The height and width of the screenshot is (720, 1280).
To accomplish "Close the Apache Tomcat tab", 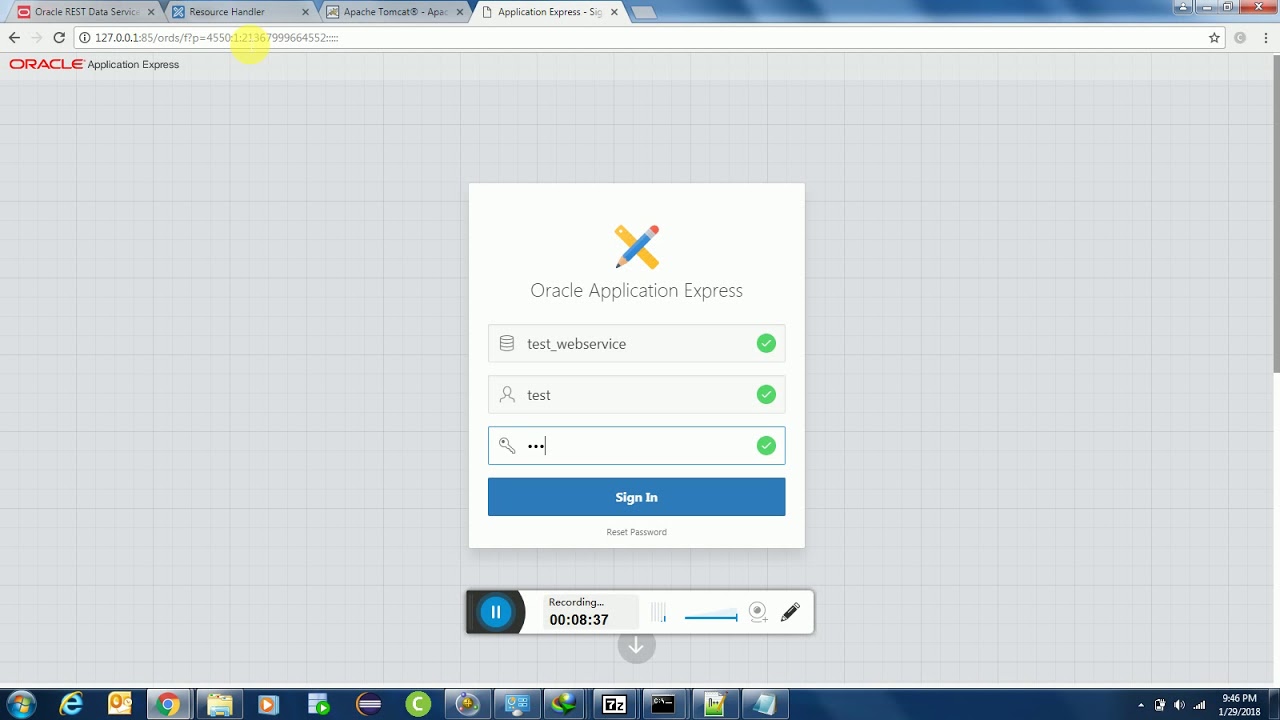I will (x=459, y=12).
